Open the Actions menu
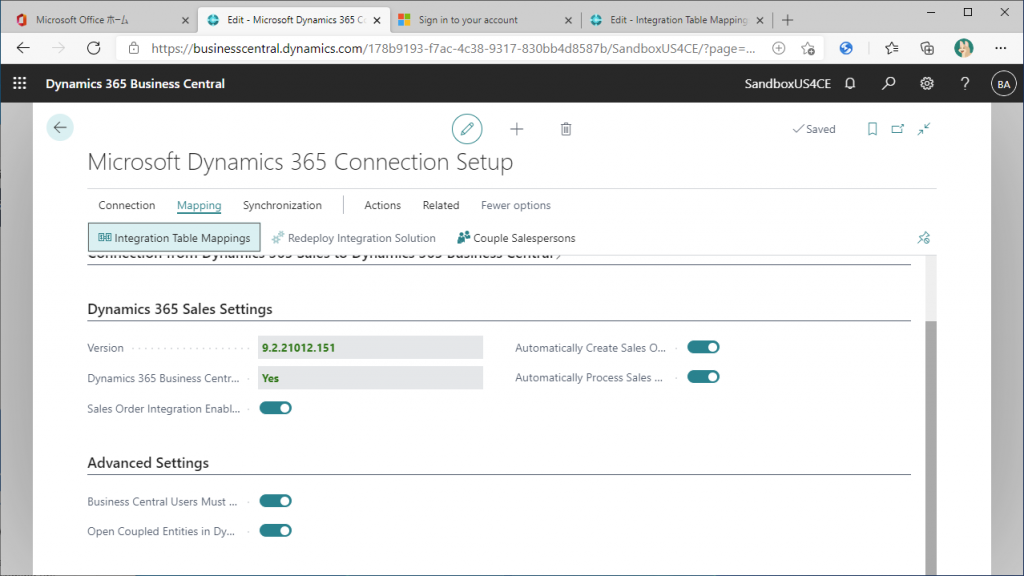Image resolution: width=1024 pixels, height=576 pixels. pyautogui.click(x=382, y=205)
